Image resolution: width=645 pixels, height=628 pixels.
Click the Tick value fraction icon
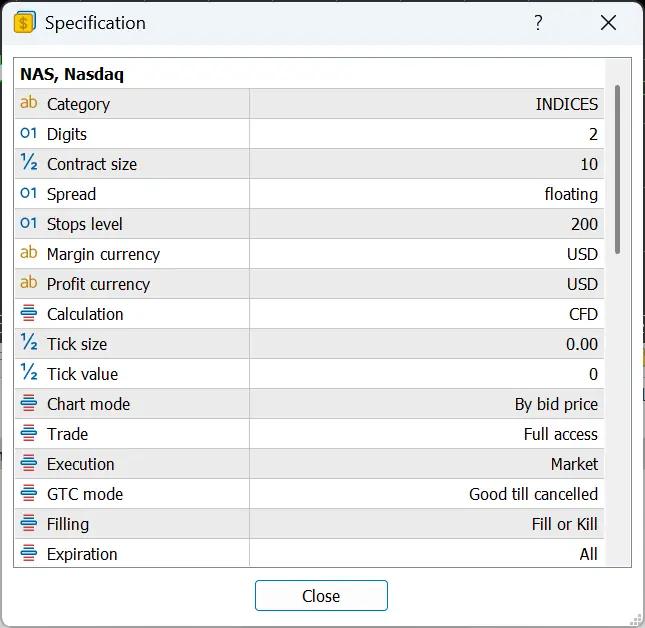(29, 372)
